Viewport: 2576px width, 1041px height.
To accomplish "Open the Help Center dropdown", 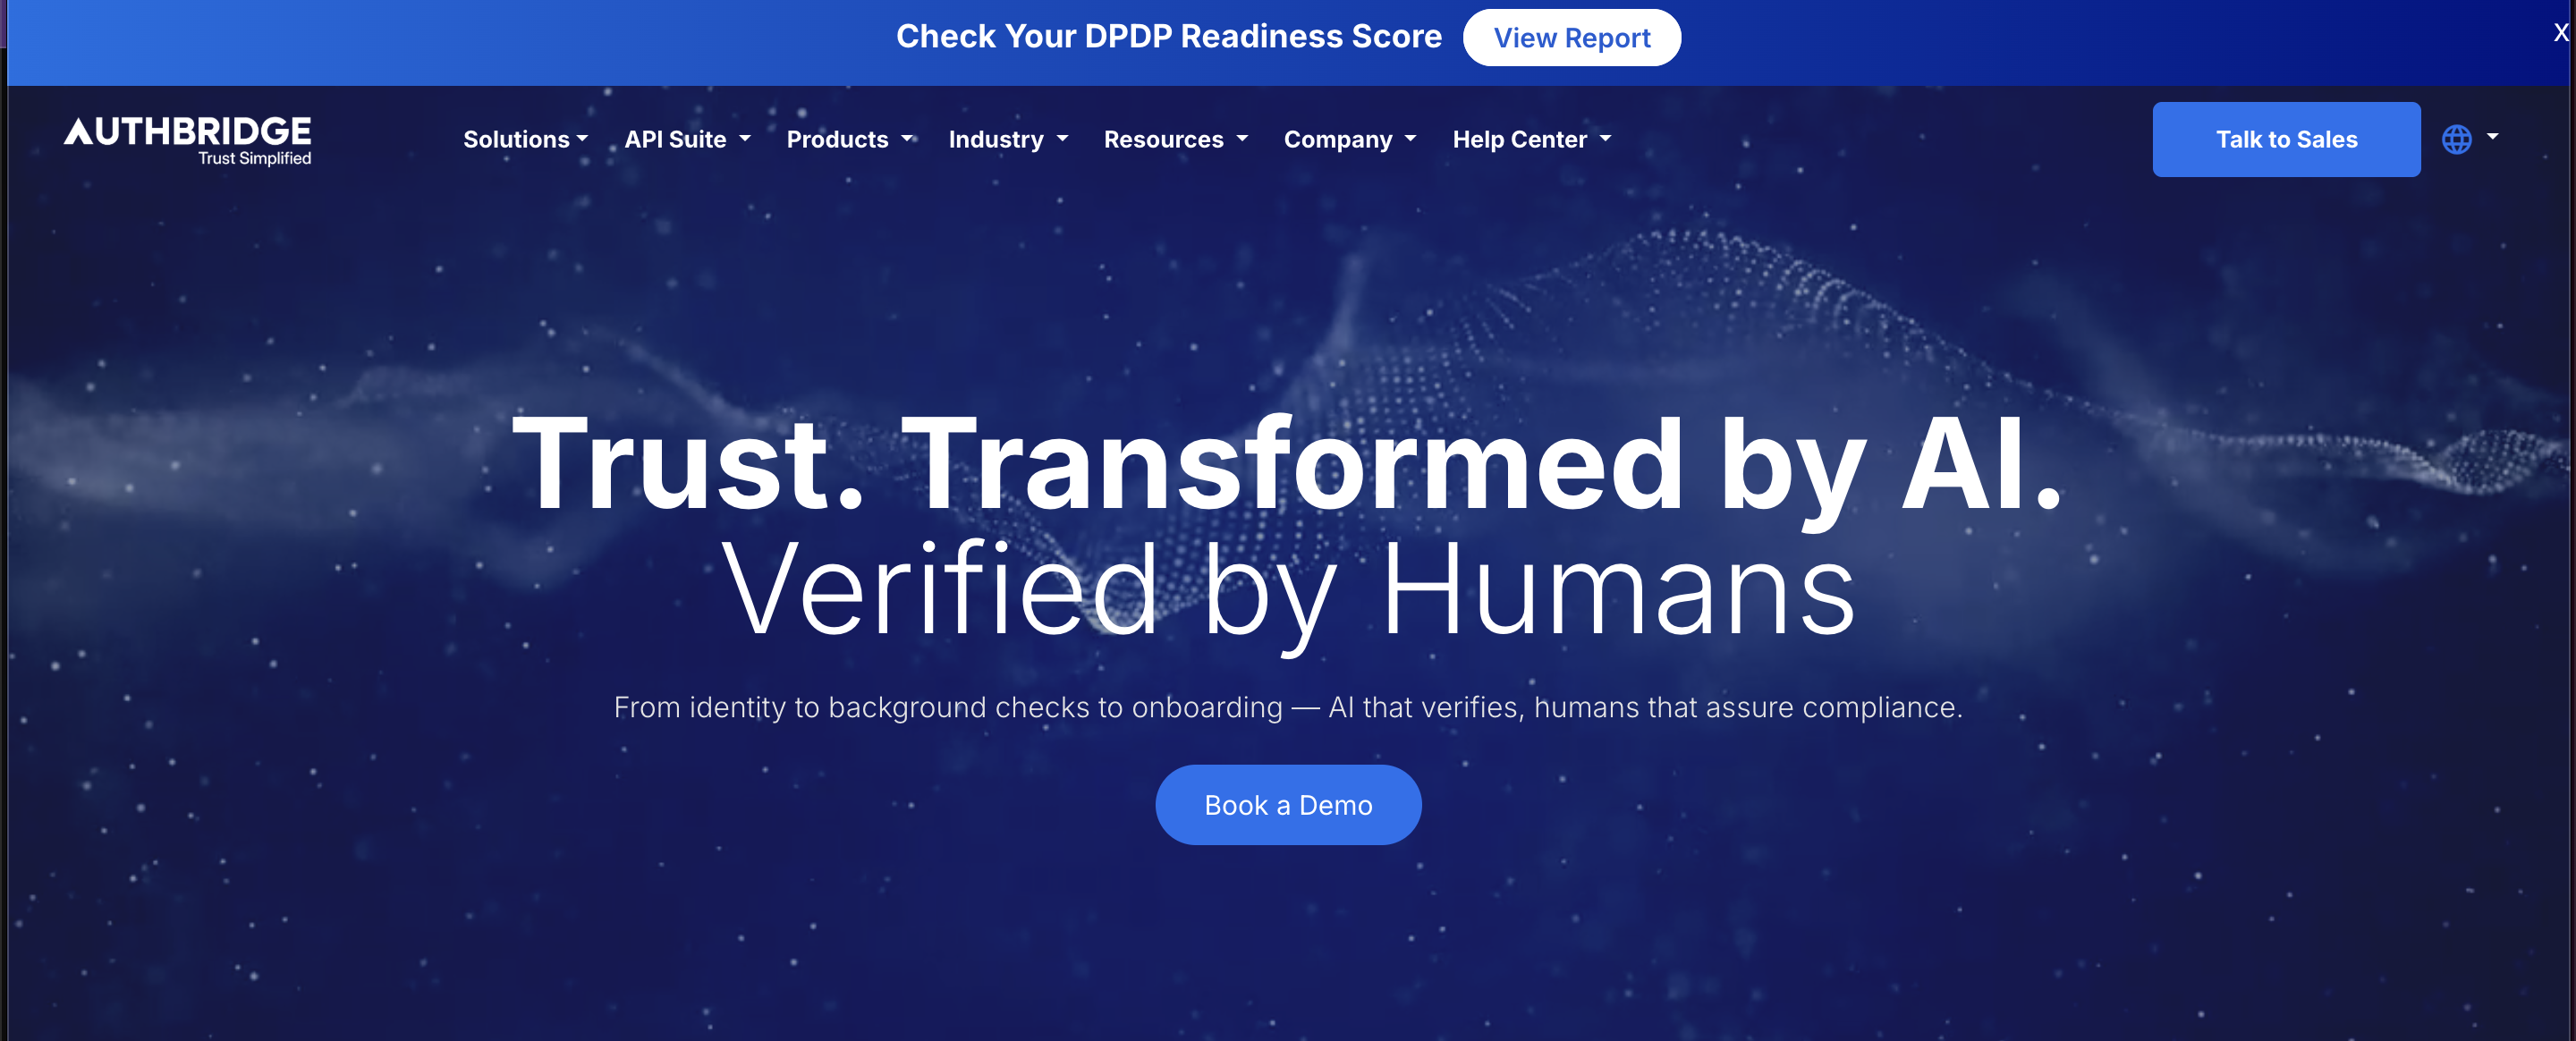I will pyautogui.click(x=1532, y=140).
